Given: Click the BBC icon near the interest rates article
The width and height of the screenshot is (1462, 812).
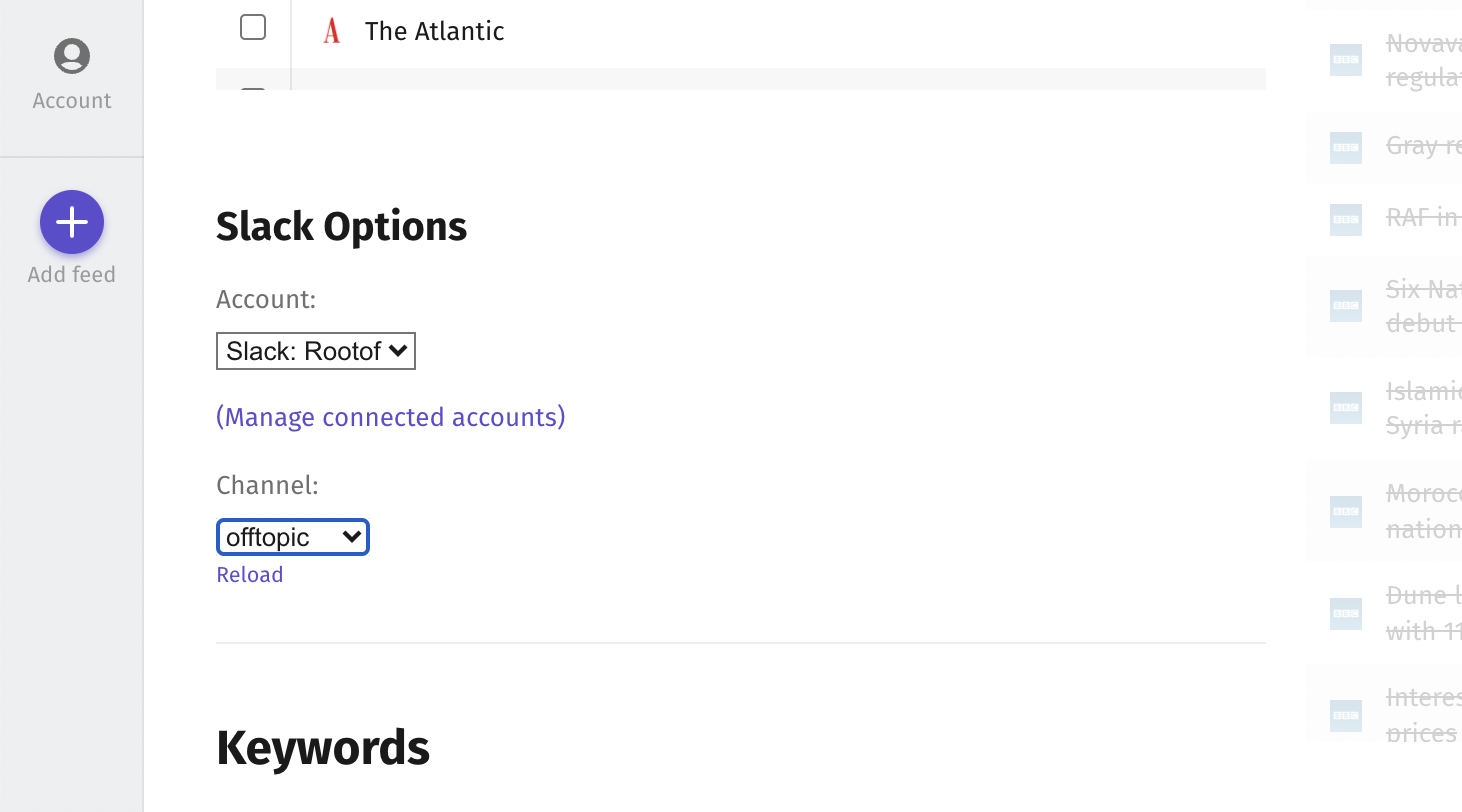Looking at the screenshot, I should [x=1345, y=715].
